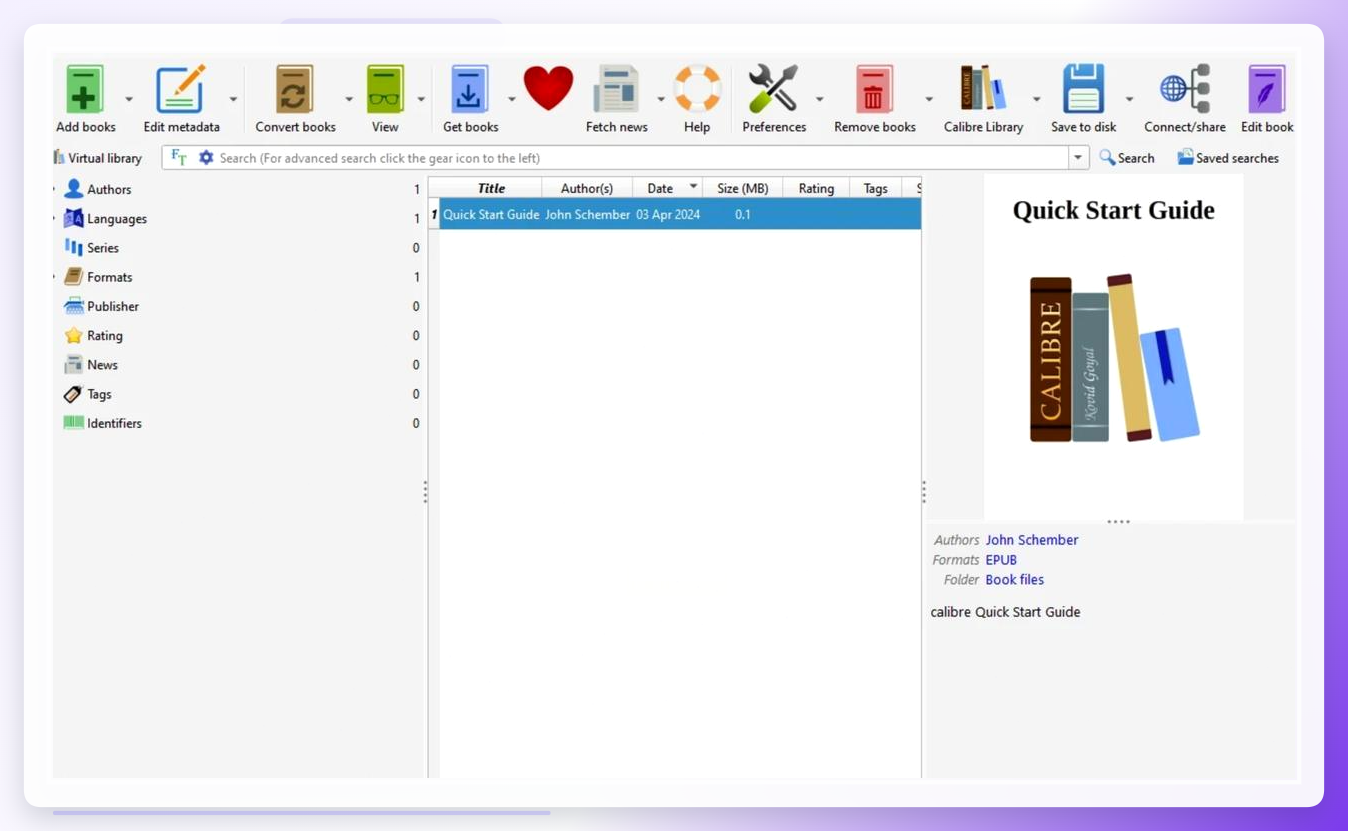This screenshot has height=831, width=1348.
Task: Click the Search button
Action: [x=1127, y=158]
